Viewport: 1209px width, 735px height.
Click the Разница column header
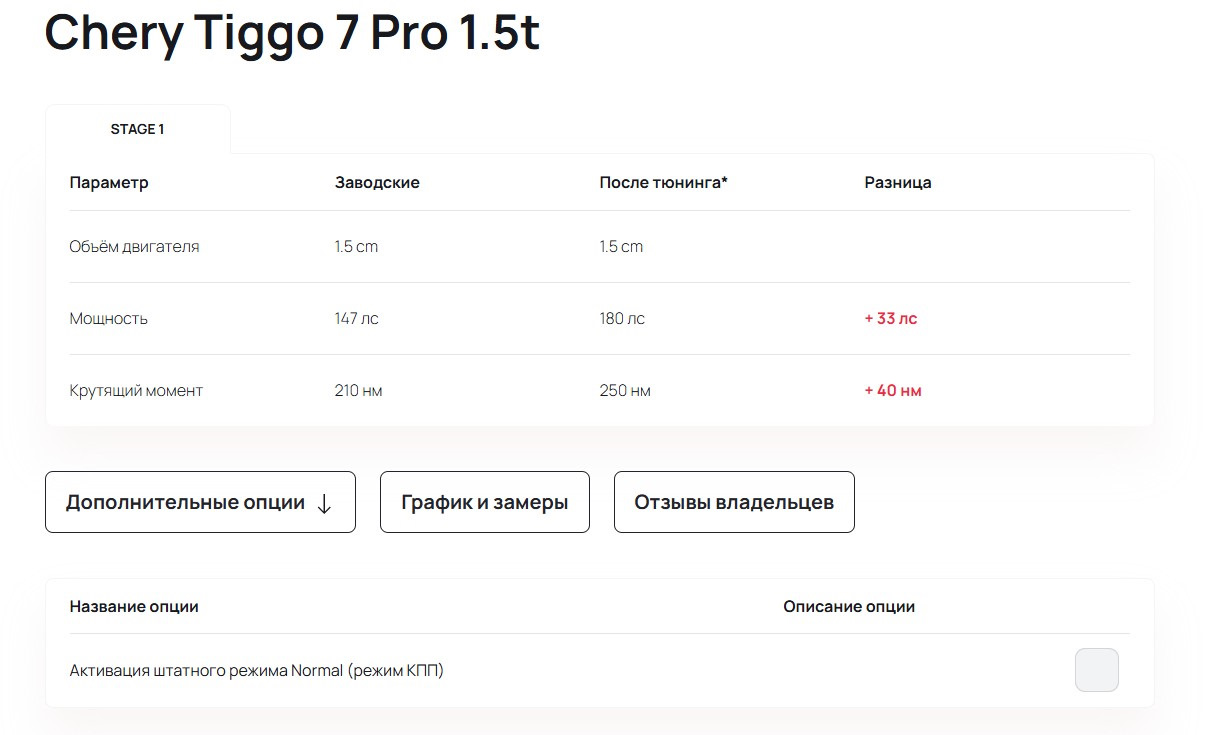pos(898,183)
